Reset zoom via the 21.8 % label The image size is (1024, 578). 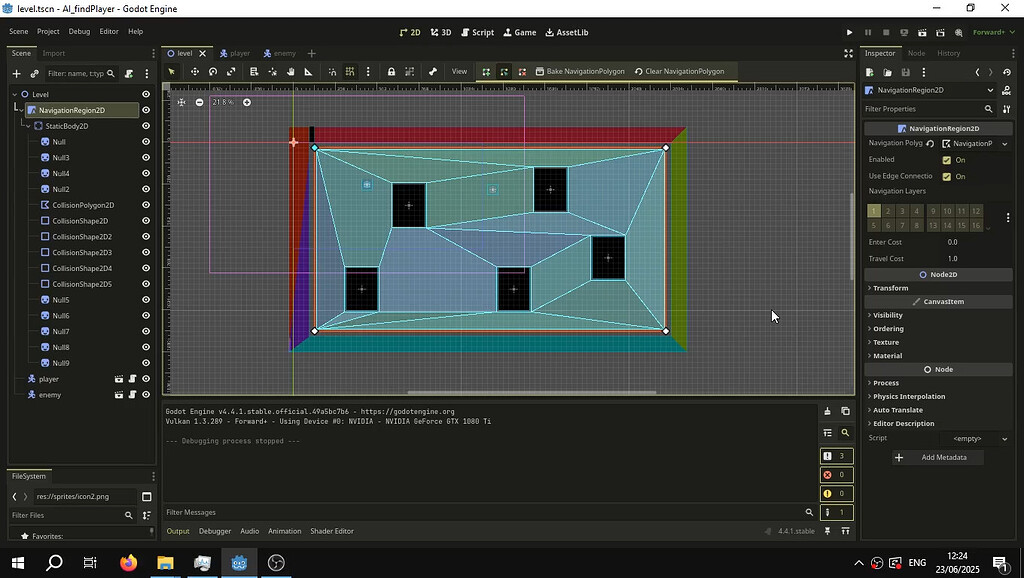[223, 102]
